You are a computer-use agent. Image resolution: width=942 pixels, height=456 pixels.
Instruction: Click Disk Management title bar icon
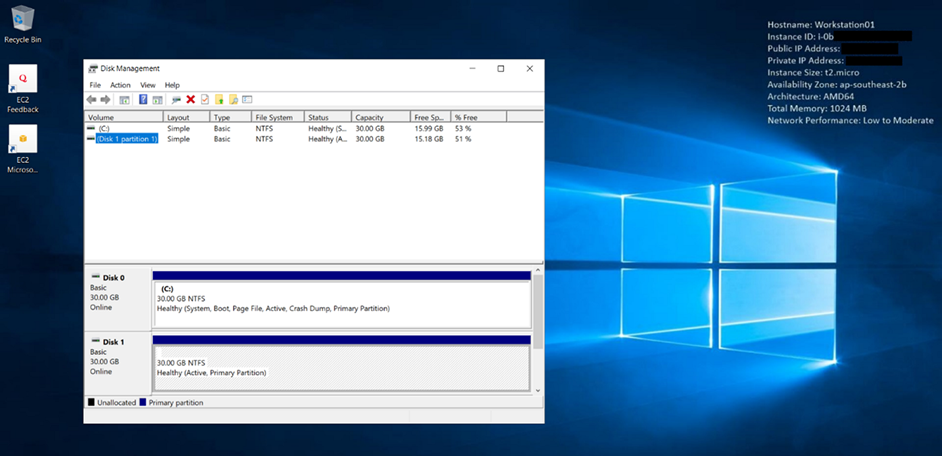pyautogui.click(x=93, y=68)
